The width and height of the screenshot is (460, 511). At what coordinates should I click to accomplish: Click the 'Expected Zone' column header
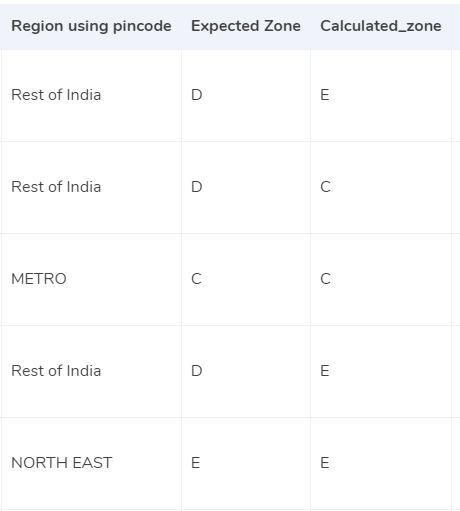246,26
